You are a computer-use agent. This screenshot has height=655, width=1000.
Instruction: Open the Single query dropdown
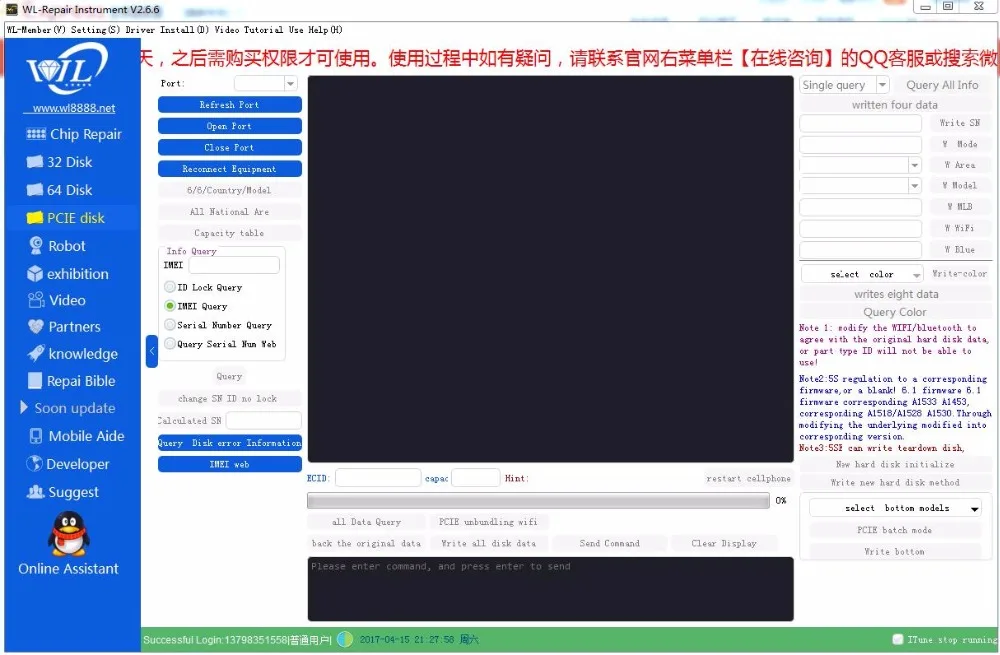point(882,85)
